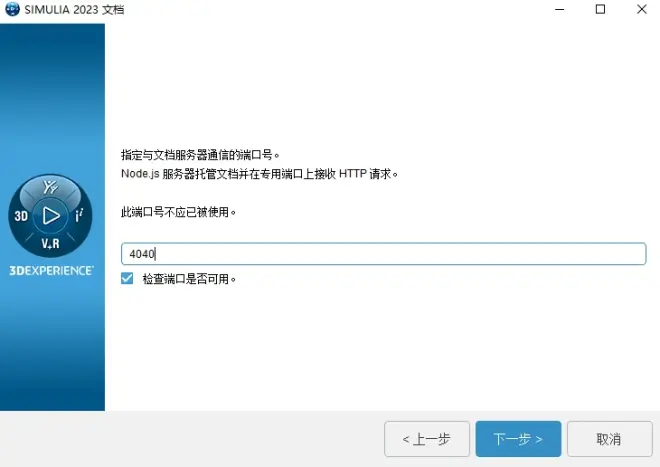This screenshot has width=660, height=467.
Task: Click the 指定与文档服务器通信的端口号 instruction text
Action: pos(200,155)
